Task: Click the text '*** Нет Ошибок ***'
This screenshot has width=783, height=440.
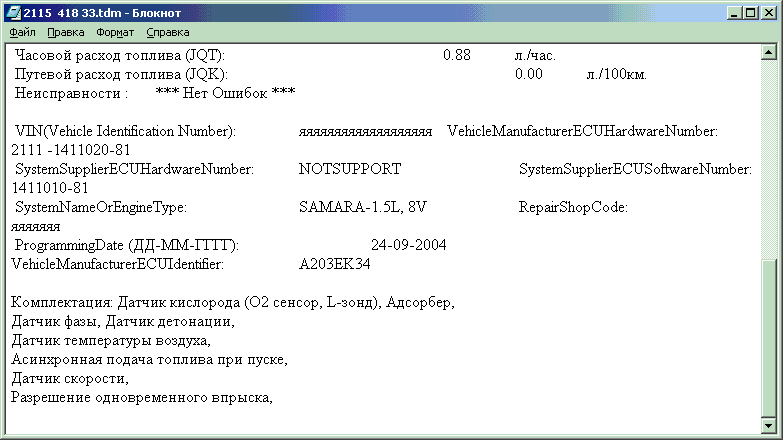Action: (225, 93)
